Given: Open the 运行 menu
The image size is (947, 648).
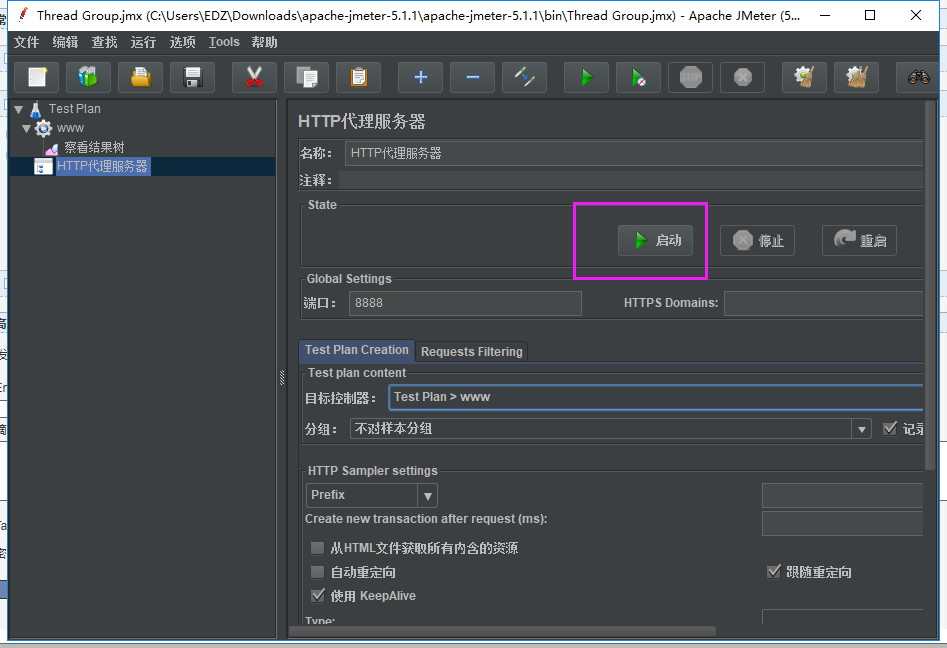Looking at the screenshot, I should point(143,42).
